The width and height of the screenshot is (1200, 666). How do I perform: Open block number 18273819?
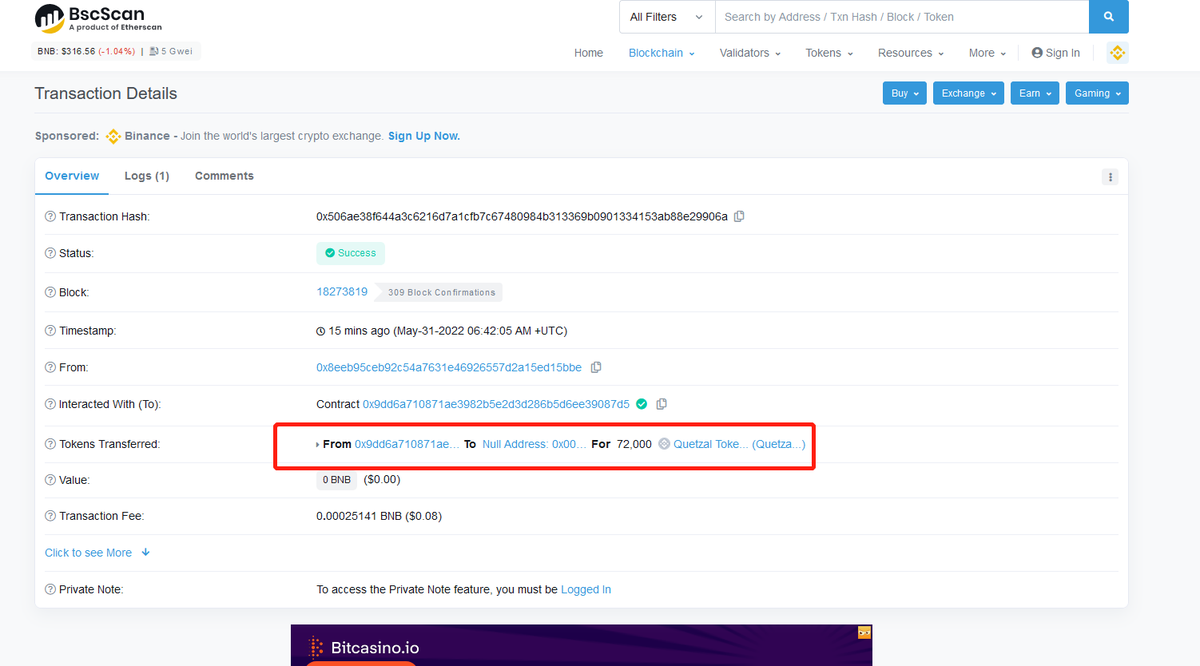[x=342, y=292]
